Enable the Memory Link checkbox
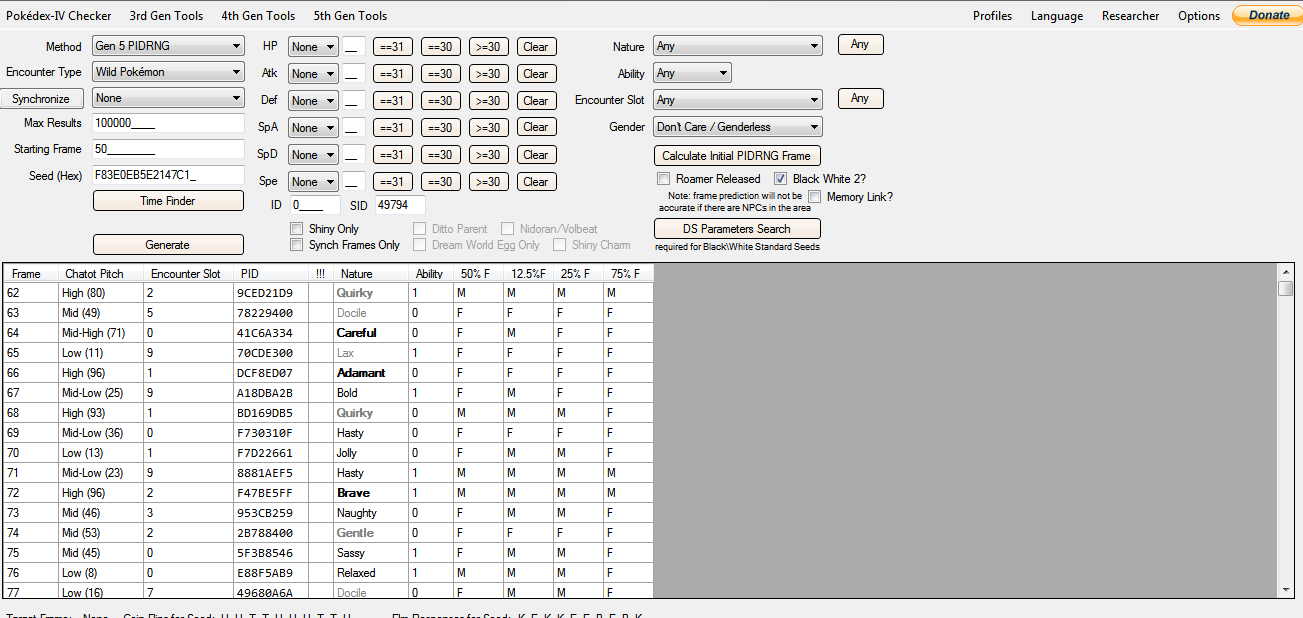The image size is (1303, 618). click(x=814, y=197)
